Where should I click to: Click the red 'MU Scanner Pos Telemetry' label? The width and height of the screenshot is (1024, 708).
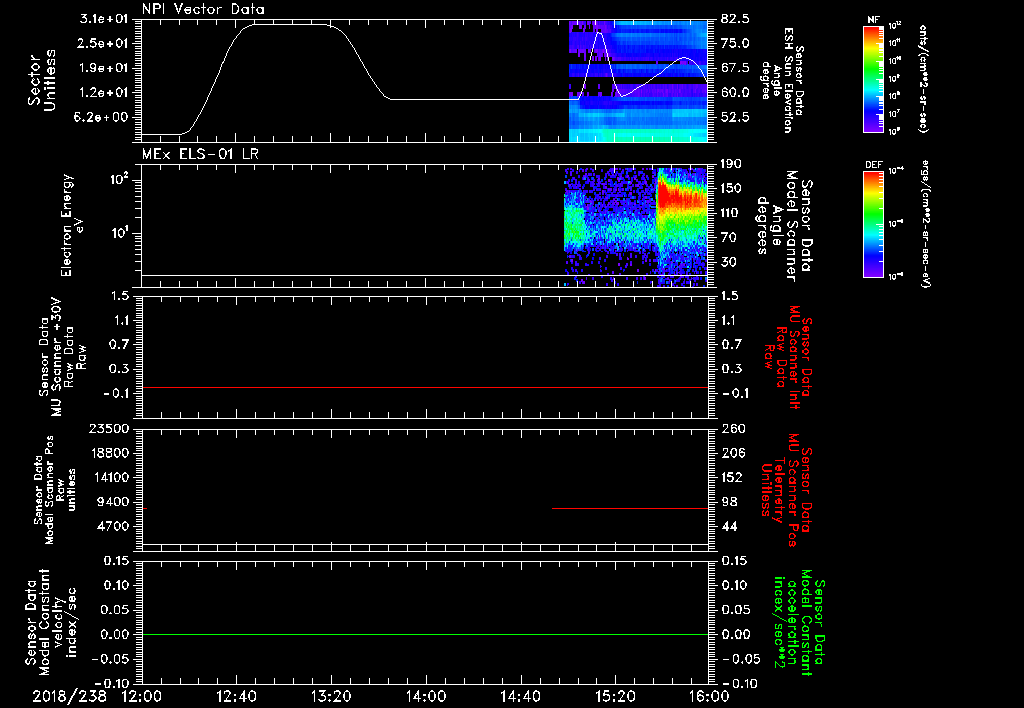(x=787, y=490)
